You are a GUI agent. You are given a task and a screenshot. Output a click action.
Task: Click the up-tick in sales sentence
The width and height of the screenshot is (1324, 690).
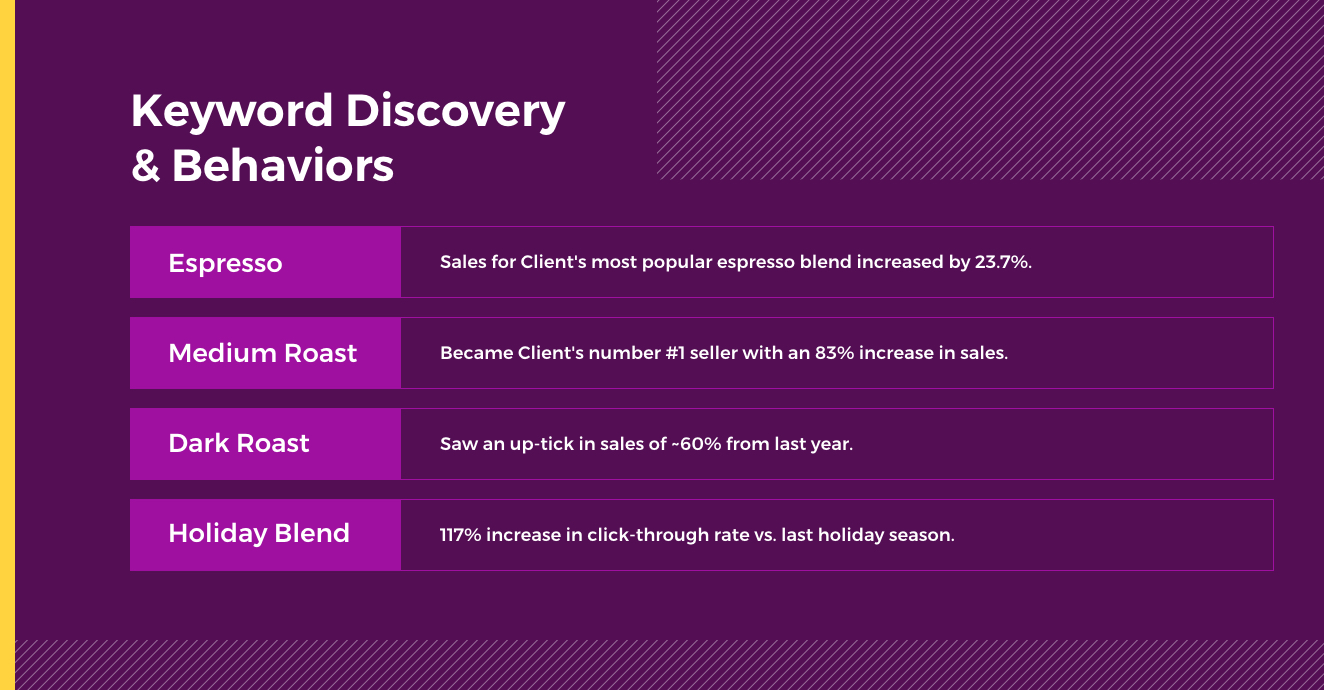coord(646,444)
